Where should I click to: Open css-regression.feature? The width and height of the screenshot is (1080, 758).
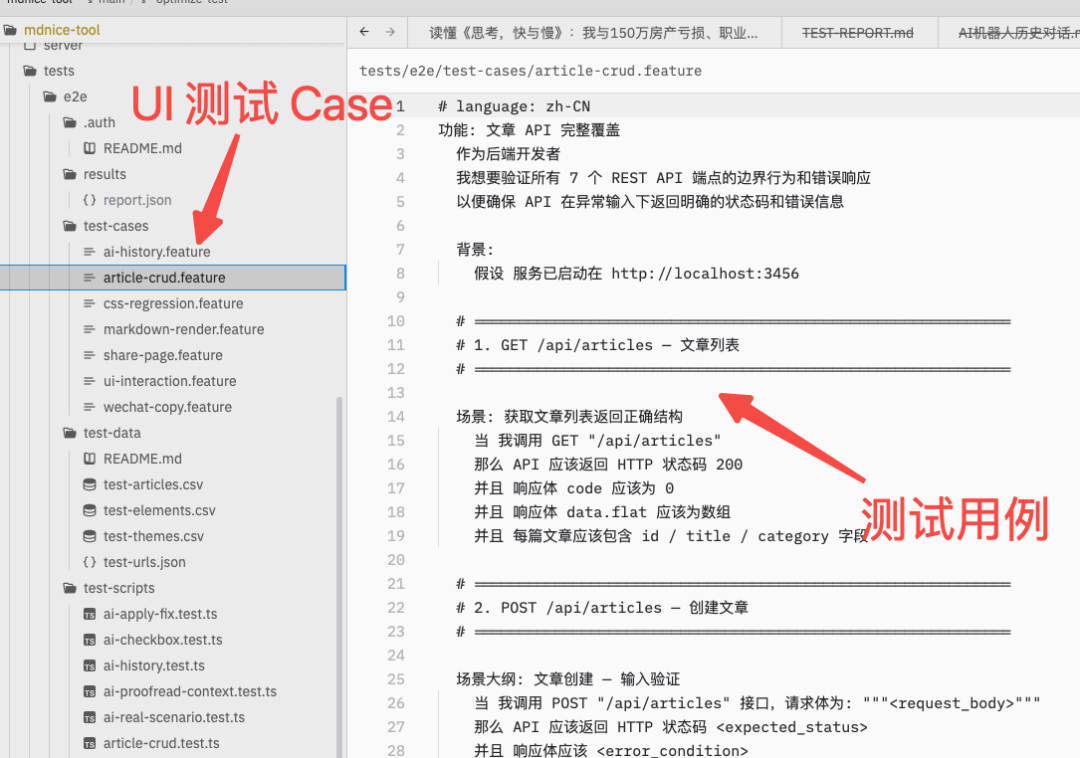(173, 304)
